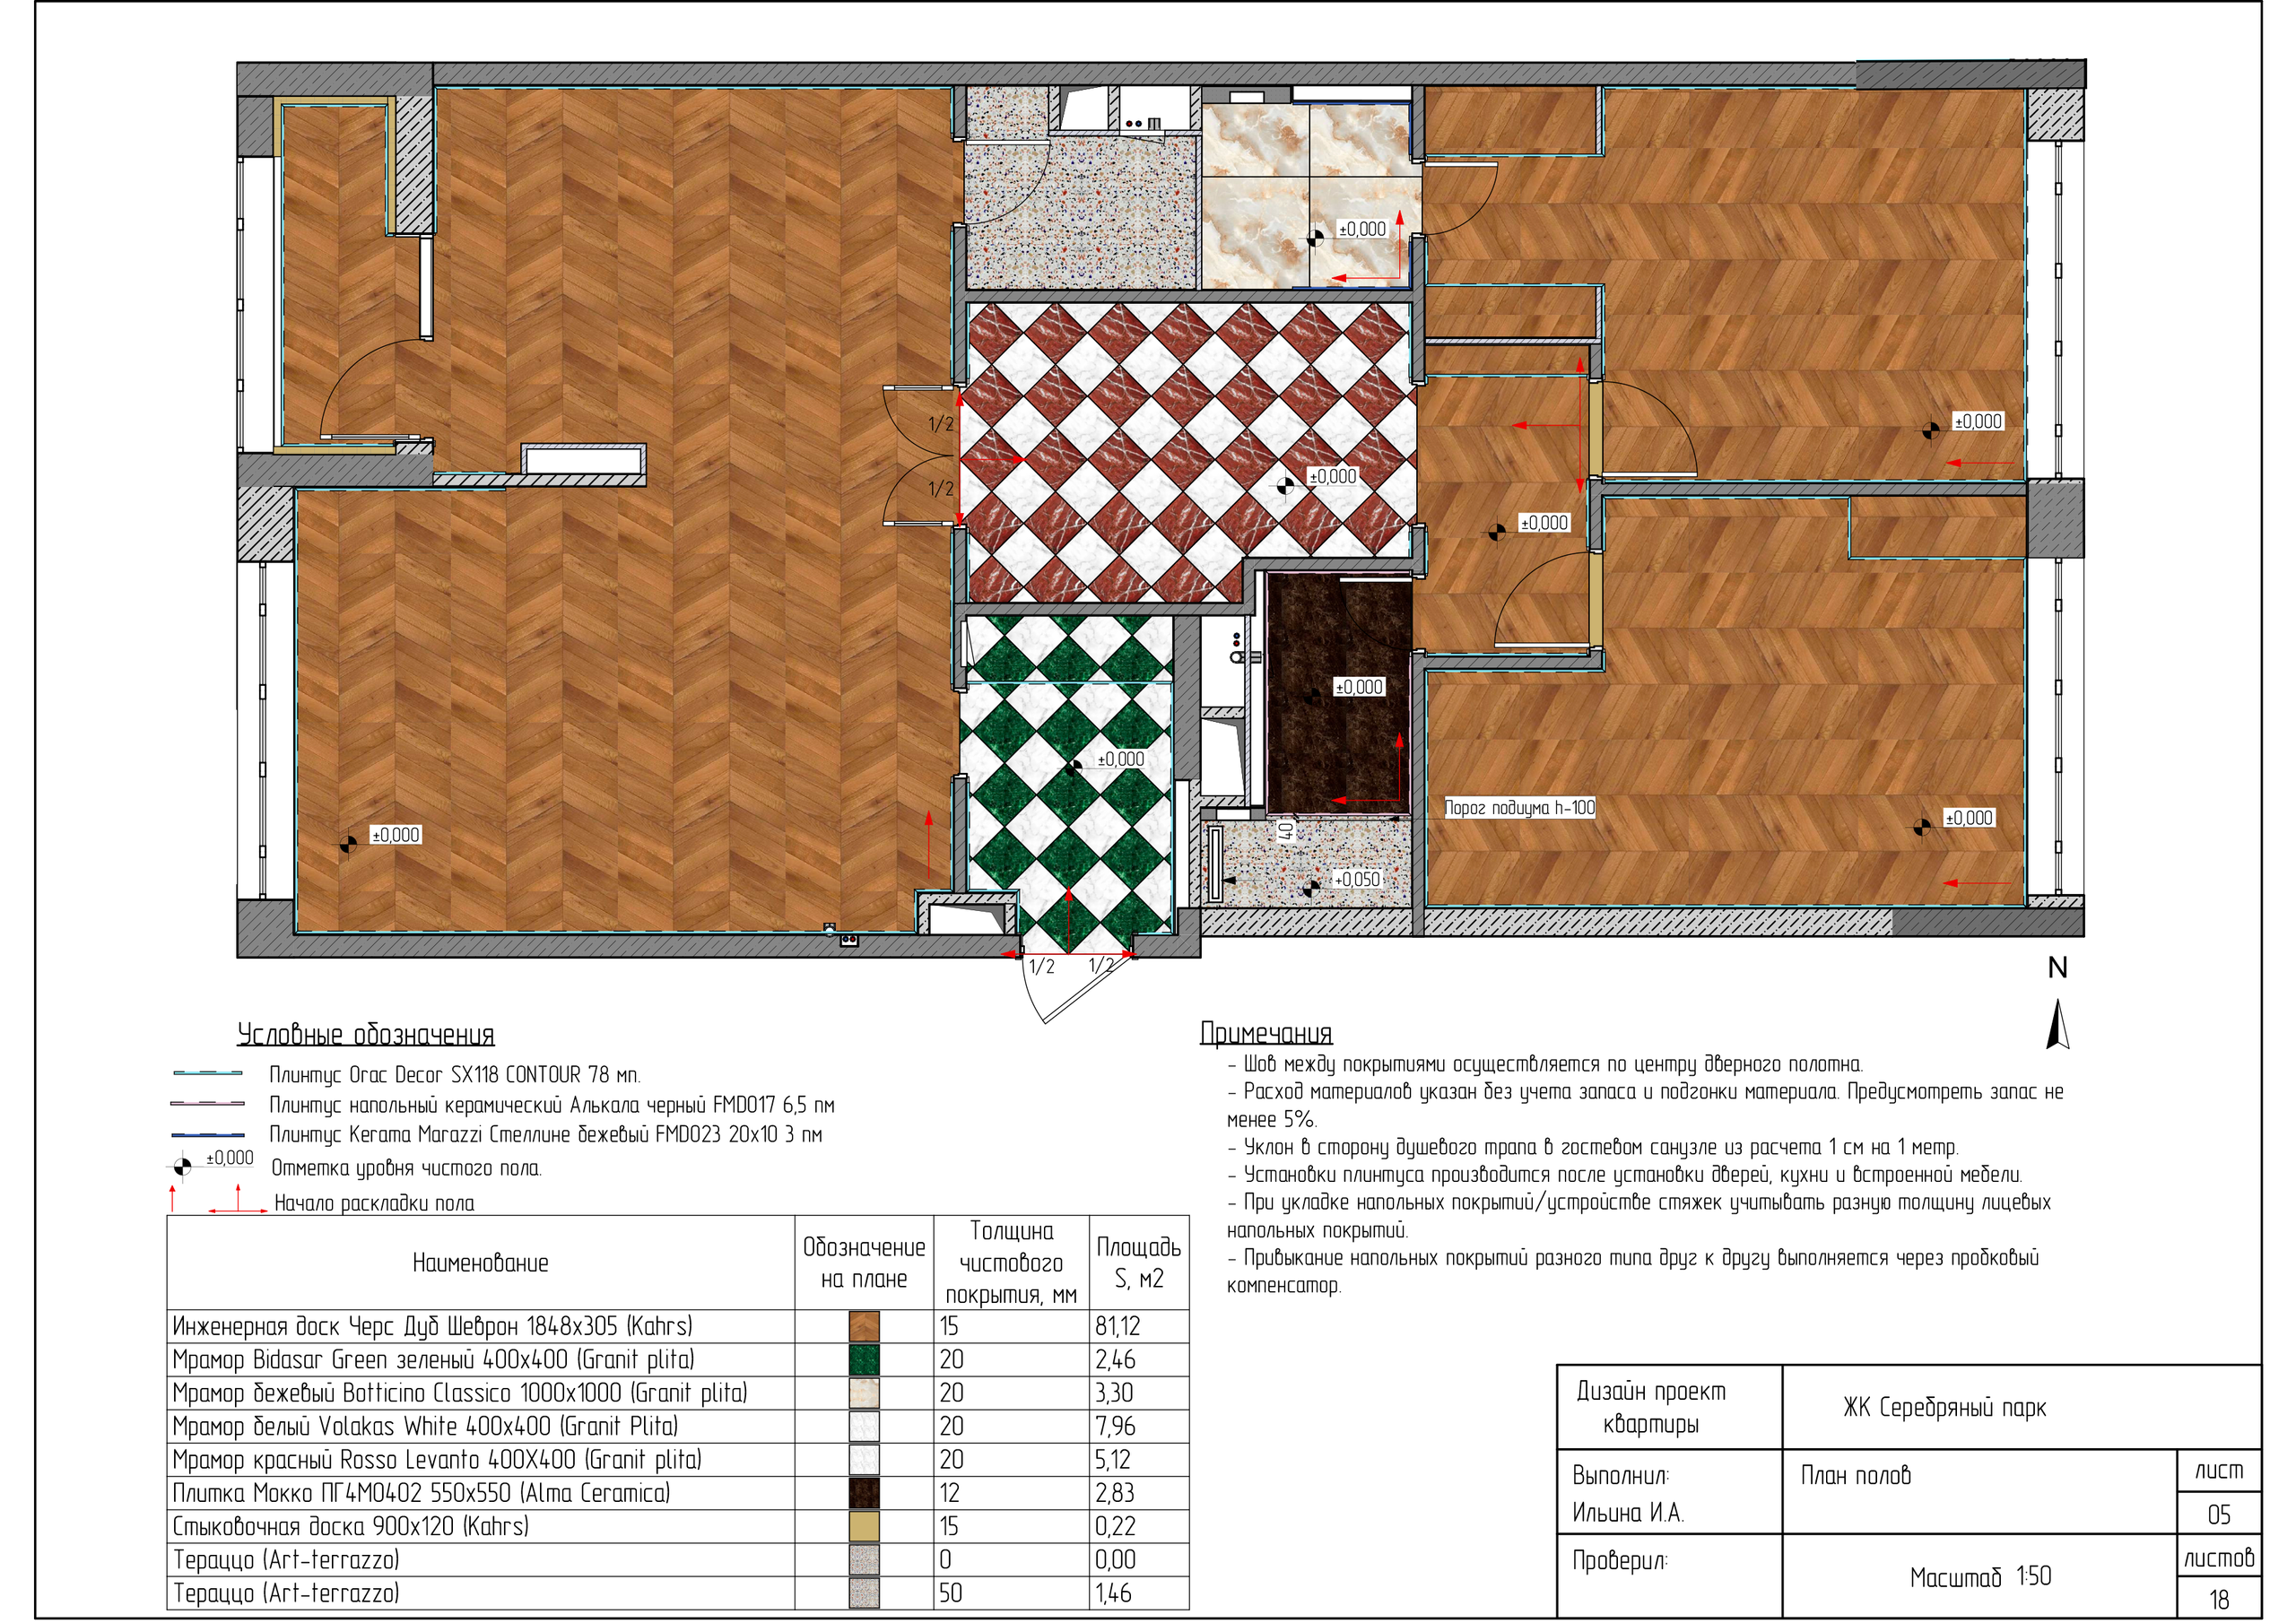Image resolution: width=2296 pixels, height=1623 pixels.
Task: Click the 'Масштаб 1:50' scale text
Action: pyautogui.click(x=1979, y=1577)
